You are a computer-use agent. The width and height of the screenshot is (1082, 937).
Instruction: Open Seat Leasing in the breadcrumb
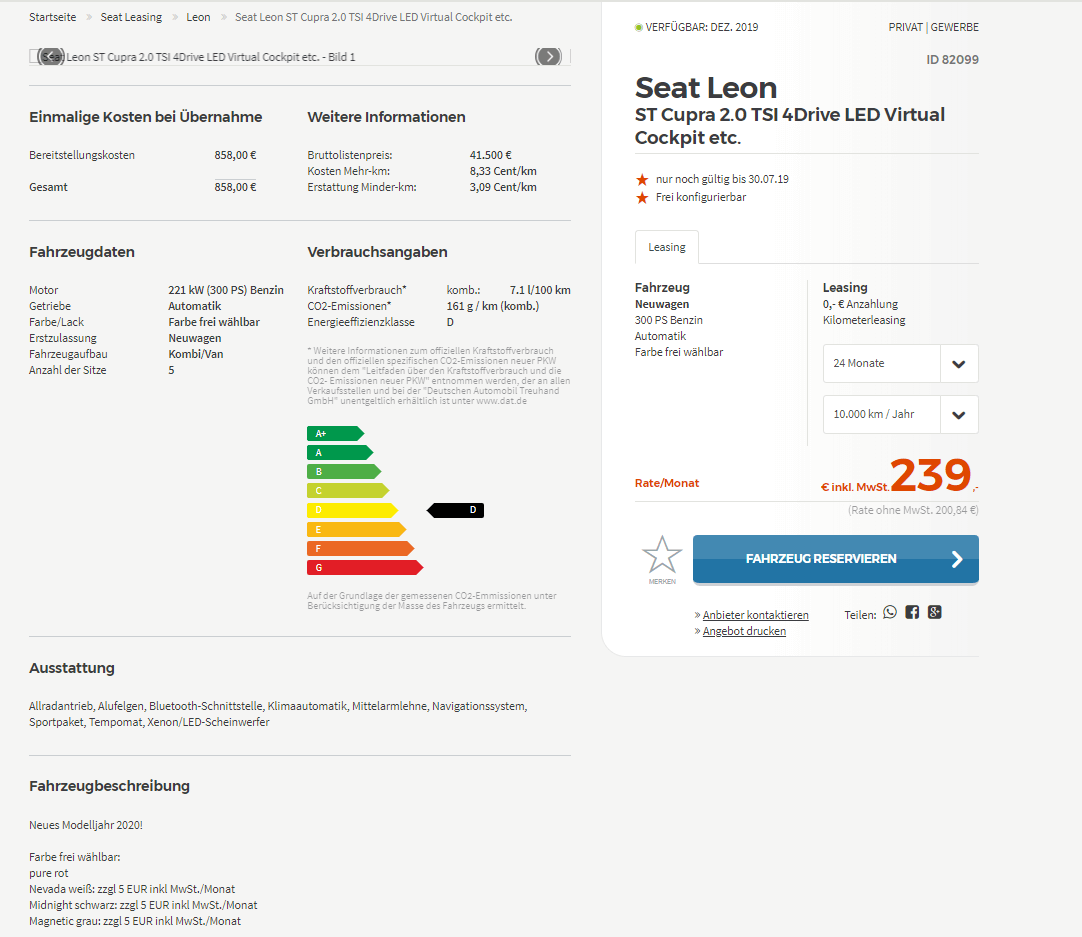(131, 17)
